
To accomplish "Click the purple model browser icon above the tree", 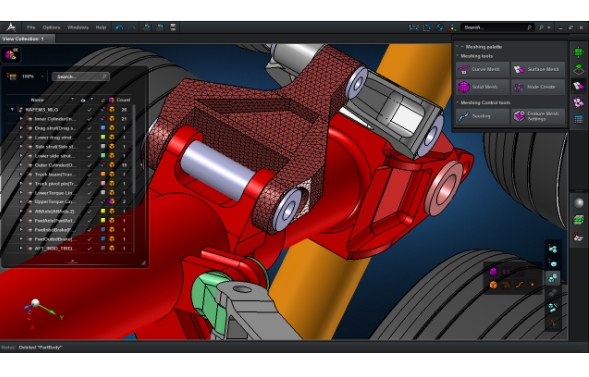I will click(x=11, y=55).
